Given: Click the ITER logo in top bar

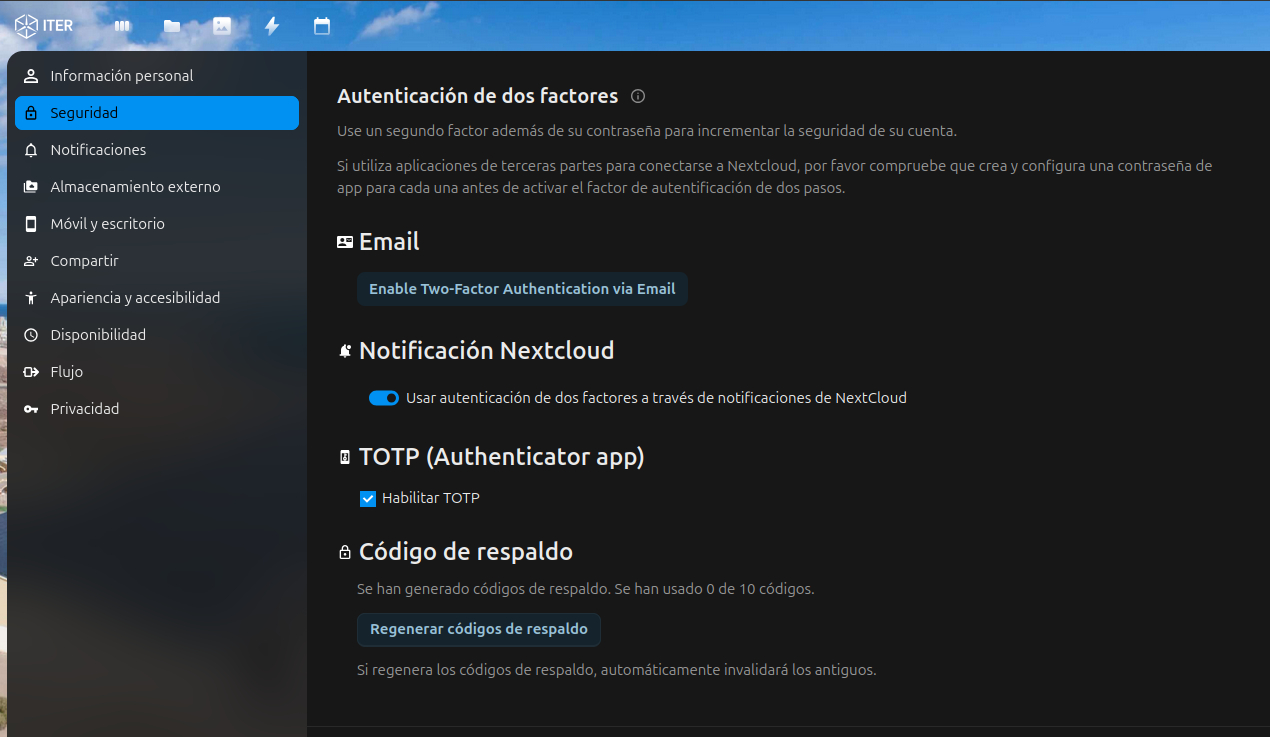Looking at the screenshot, I should [44, 26].
